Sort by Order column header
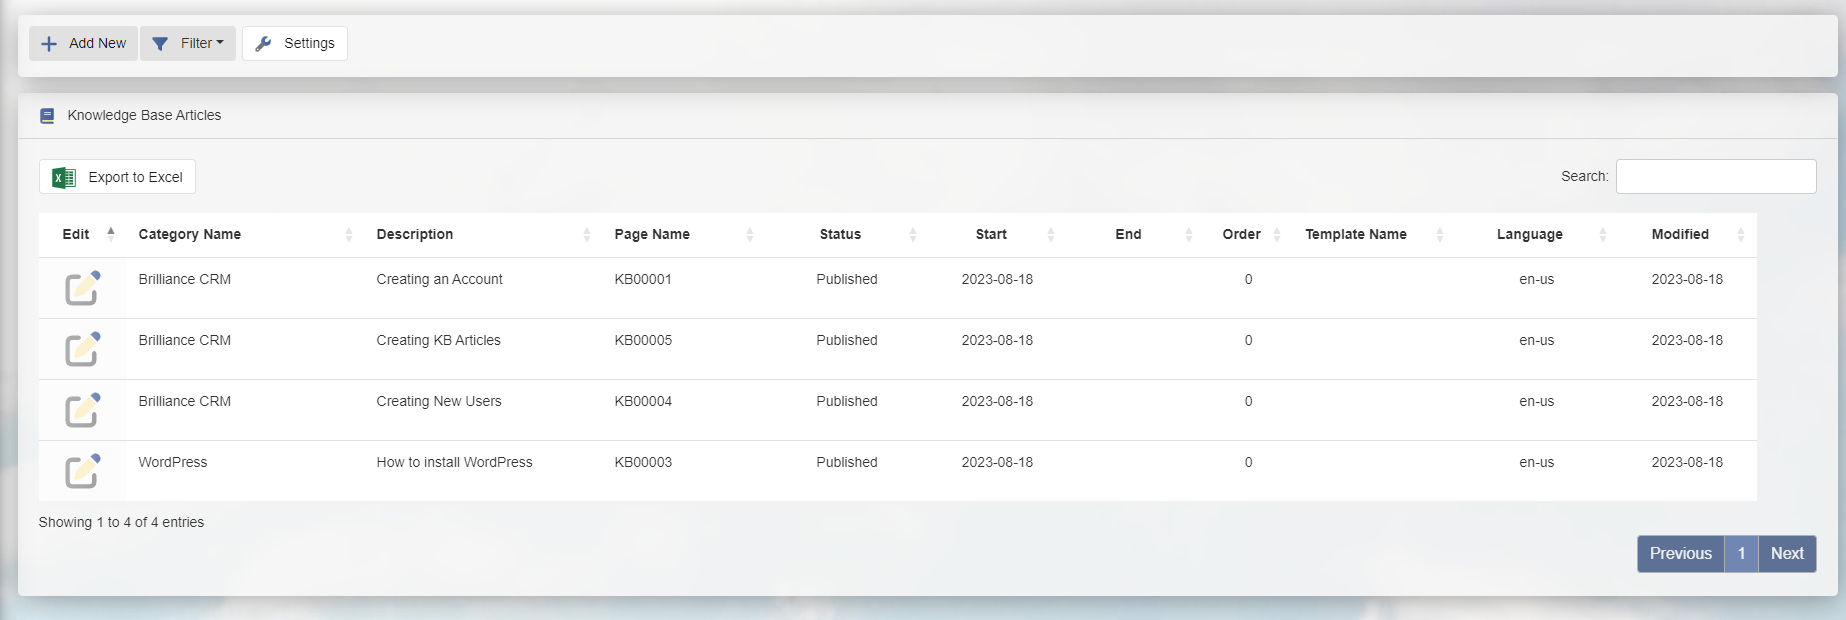The image size is (1846, 620). [1248, 234]
